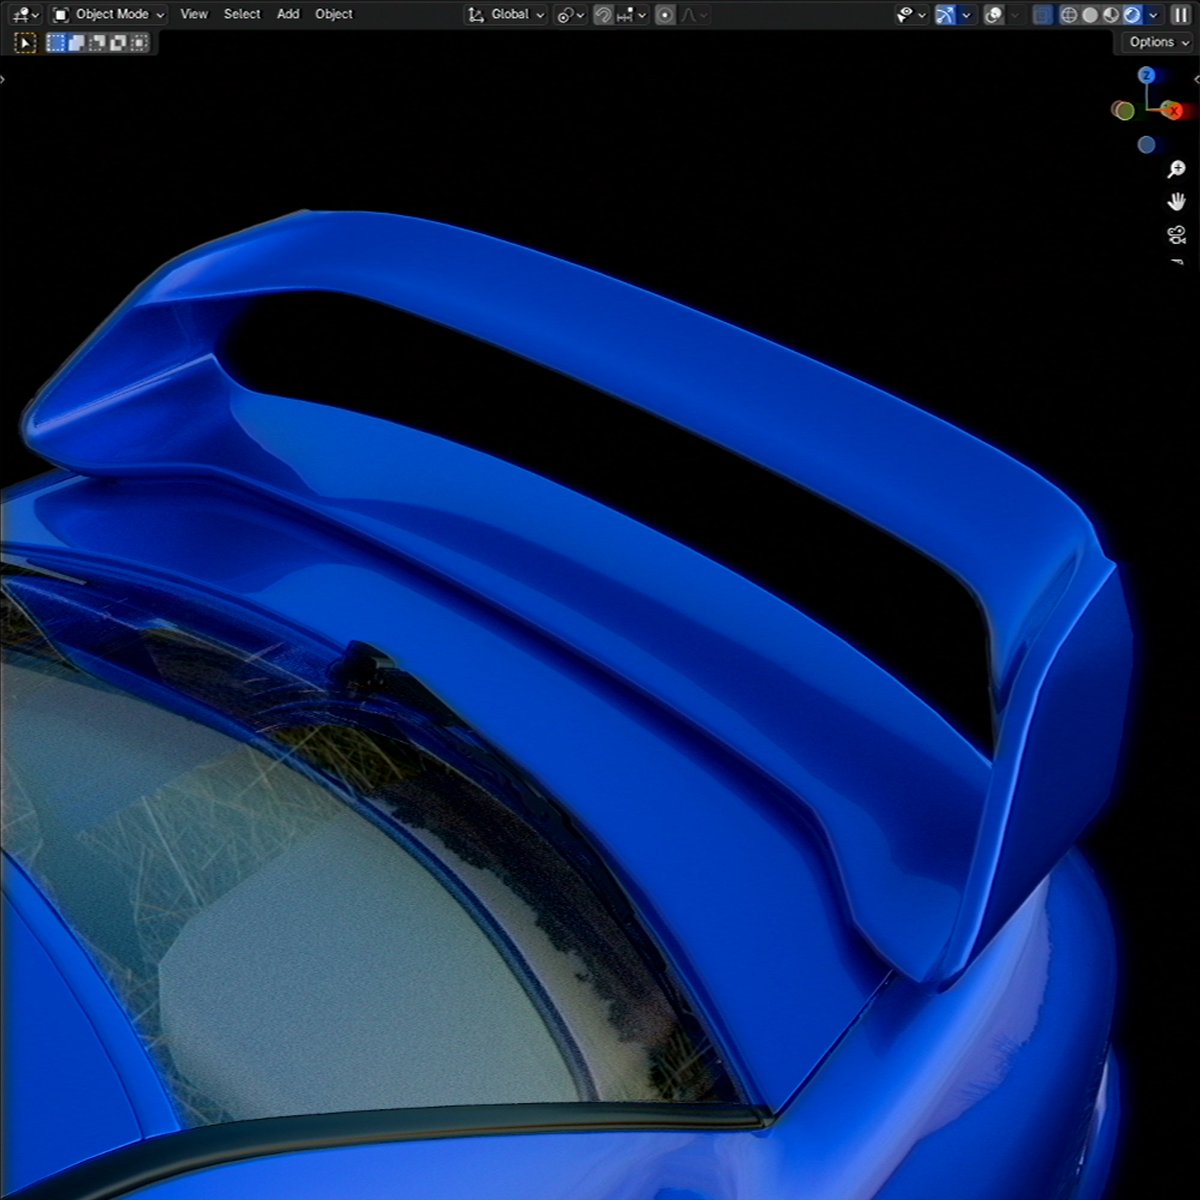Open the Object Mode dropdown
1200x1200 pixels.
[109, 14]
